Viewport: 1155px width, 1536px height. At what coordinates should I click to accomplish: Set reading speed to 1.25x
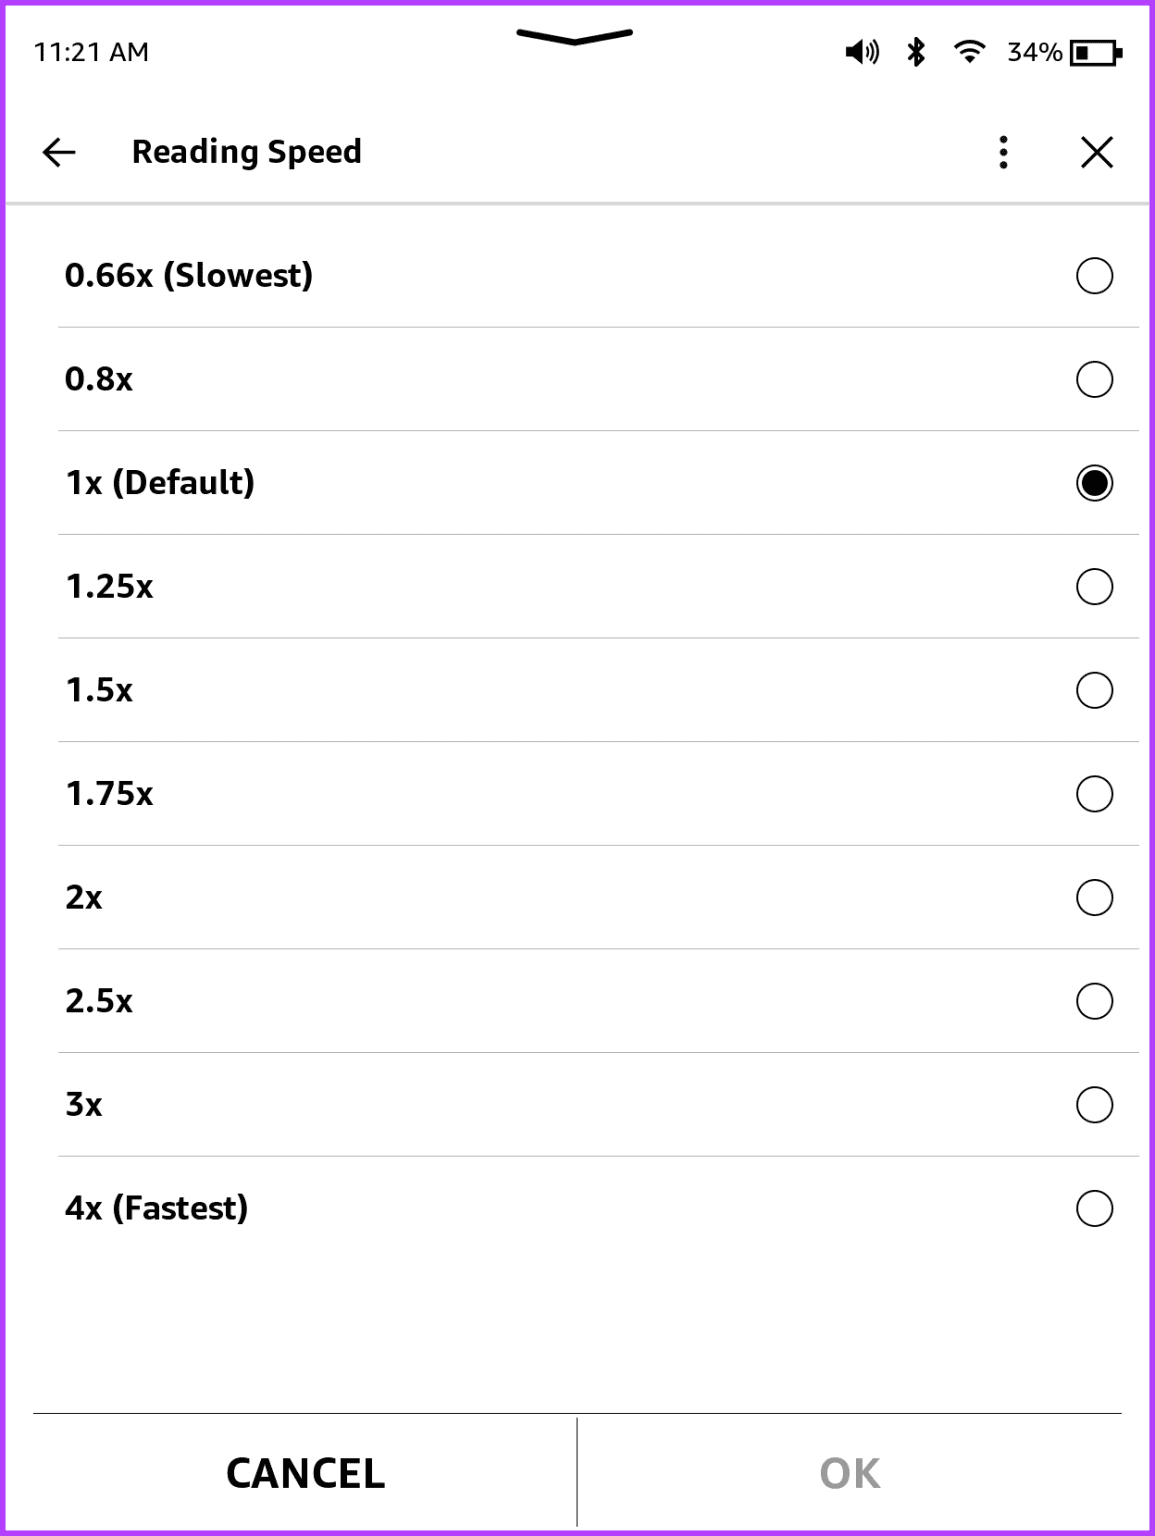tap(1094, 587)
